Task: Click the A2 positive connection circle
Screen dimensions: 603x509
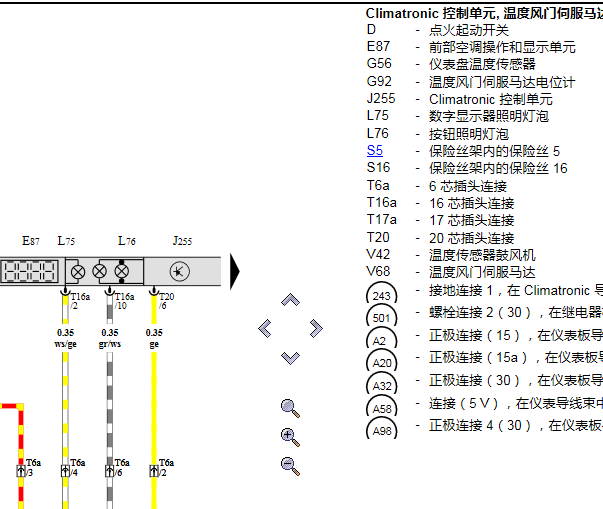Action: (381, 339)
